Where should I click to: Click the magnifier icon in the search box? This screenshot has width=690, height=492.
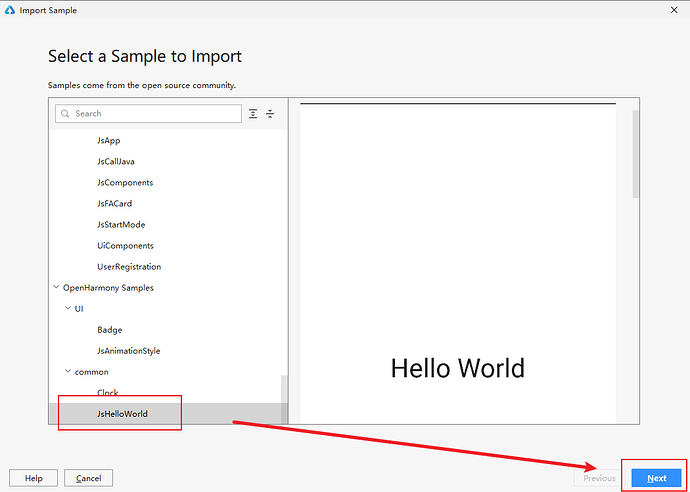[x=65, y=114]
